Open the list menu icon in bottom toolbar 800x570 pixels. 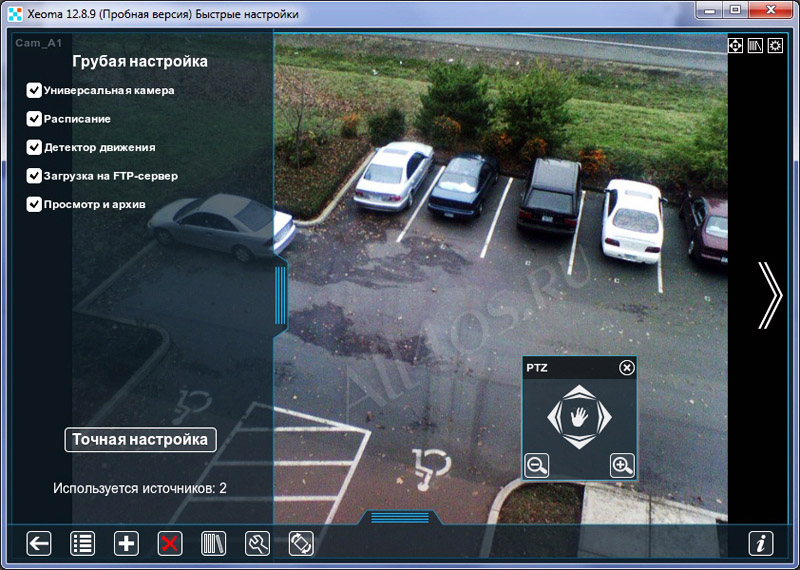coord(82,543)
